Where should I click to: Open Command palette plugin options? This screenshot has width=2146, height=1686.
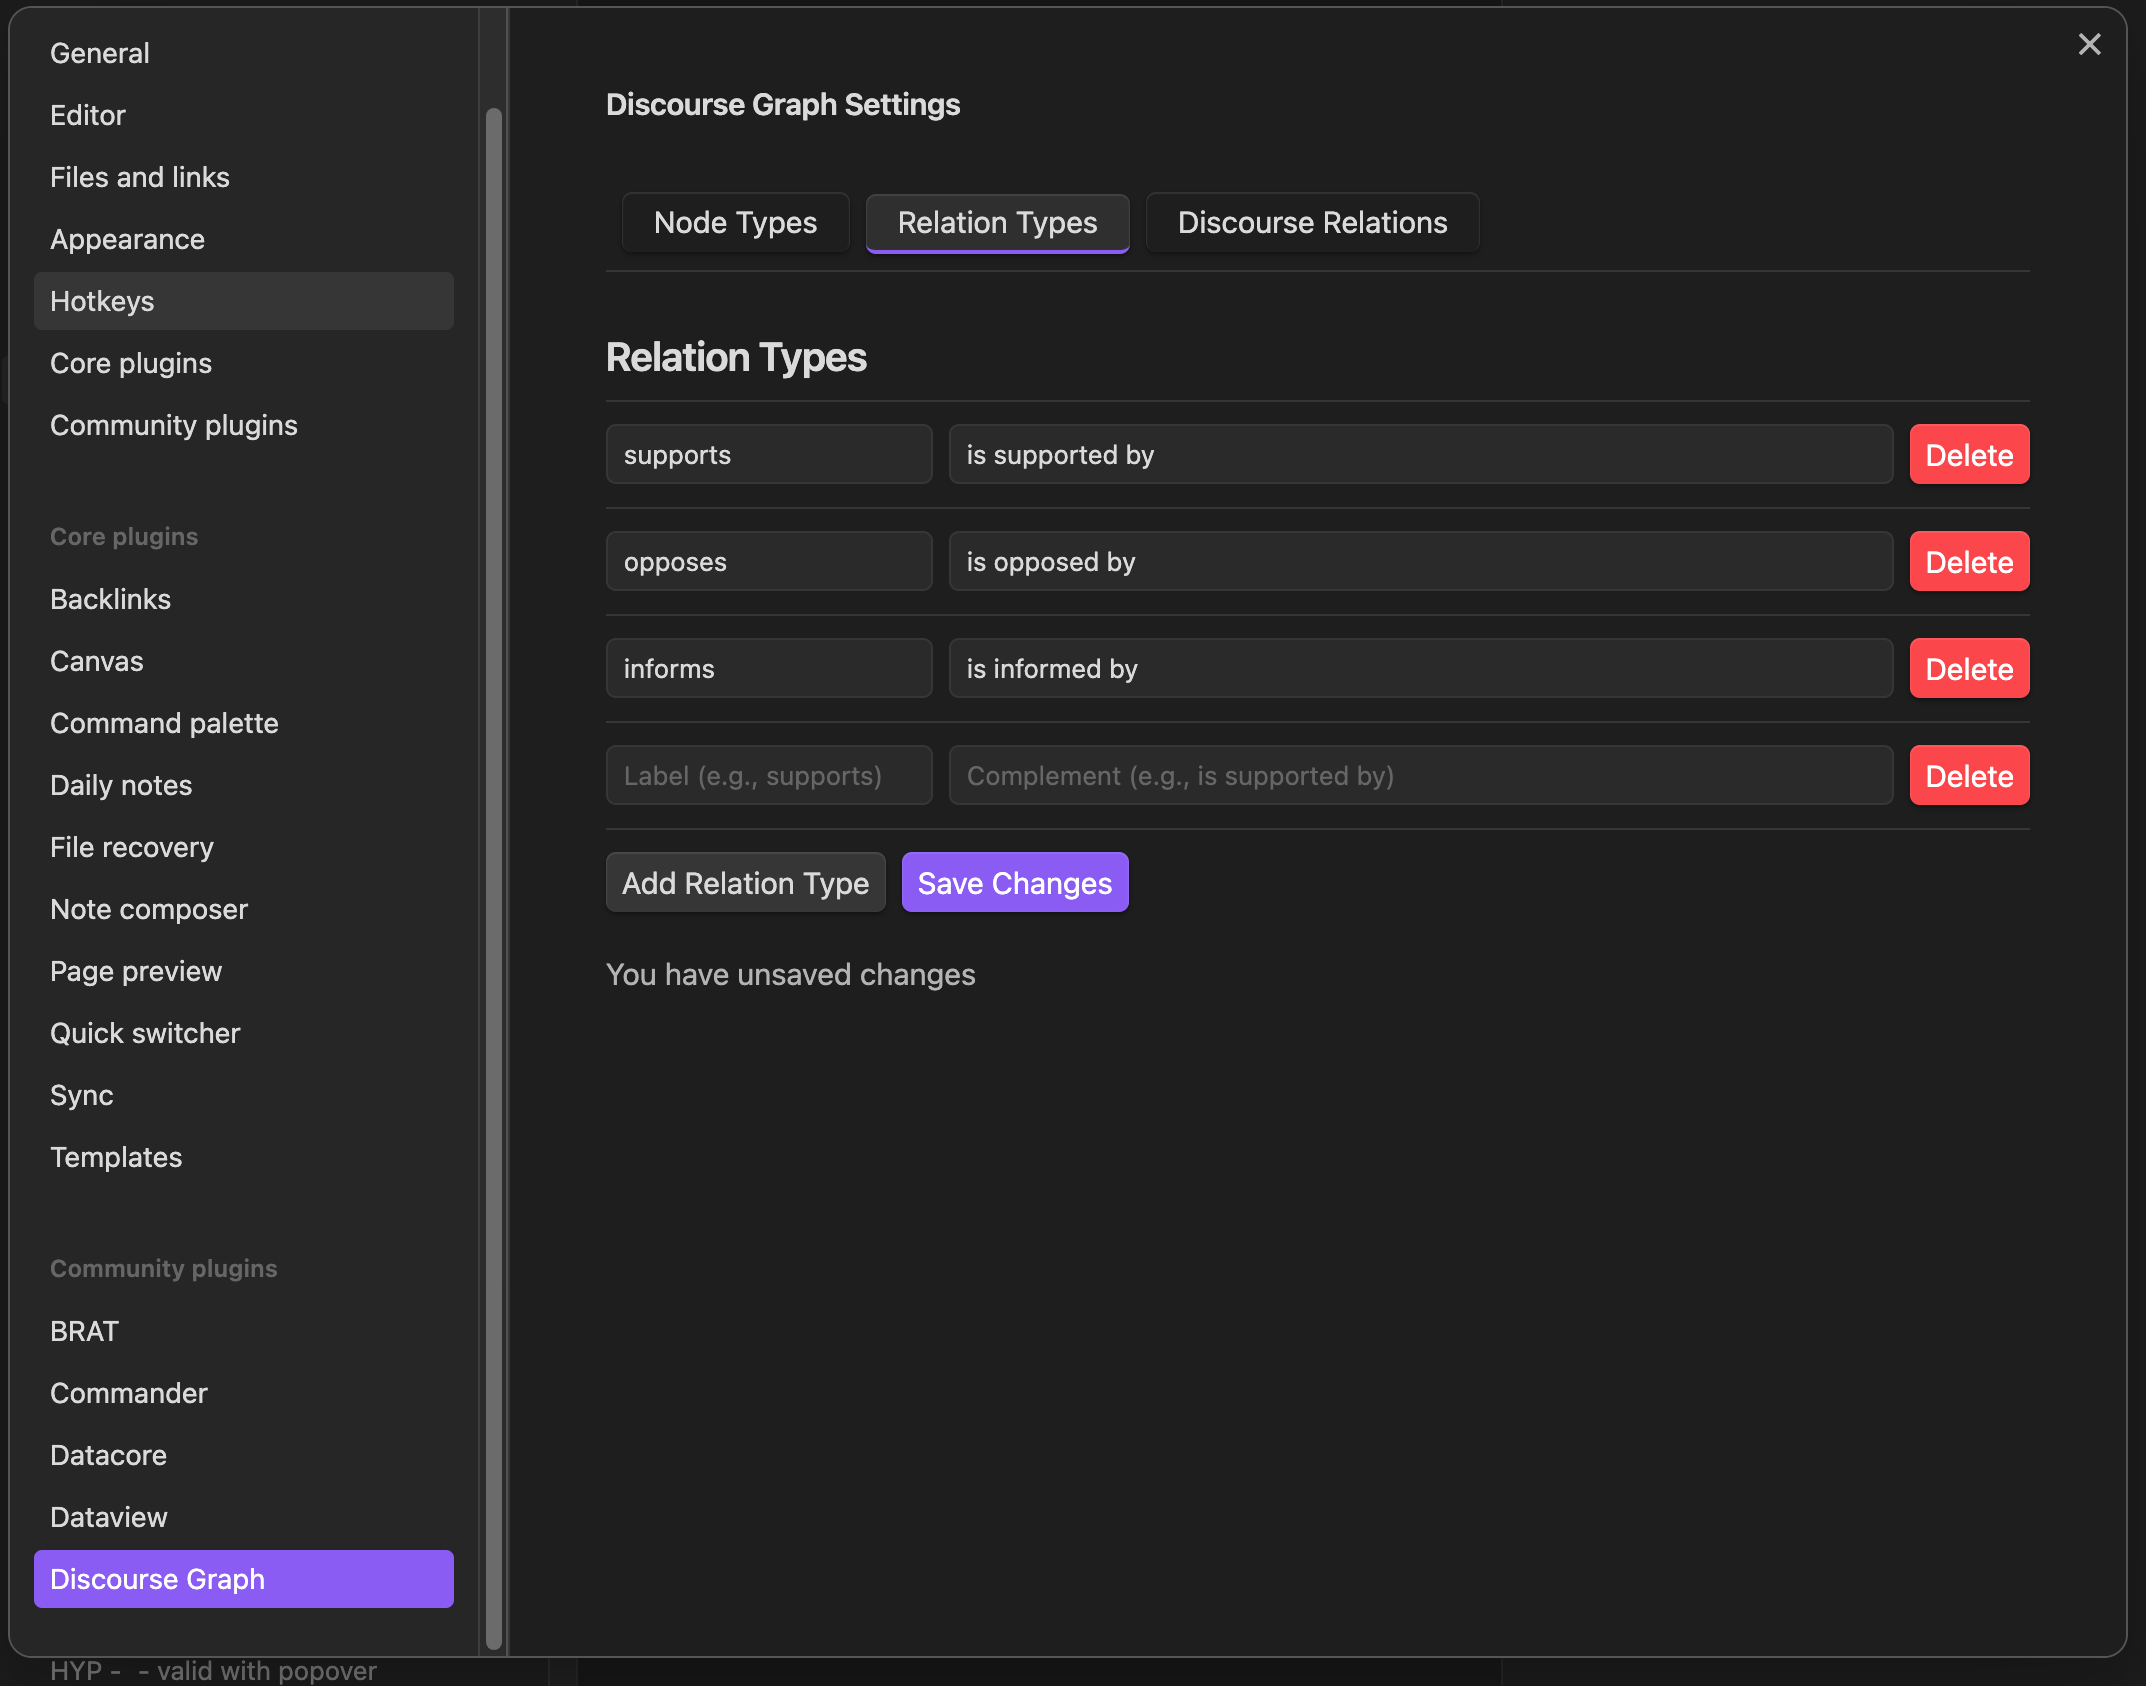(164, 723)
